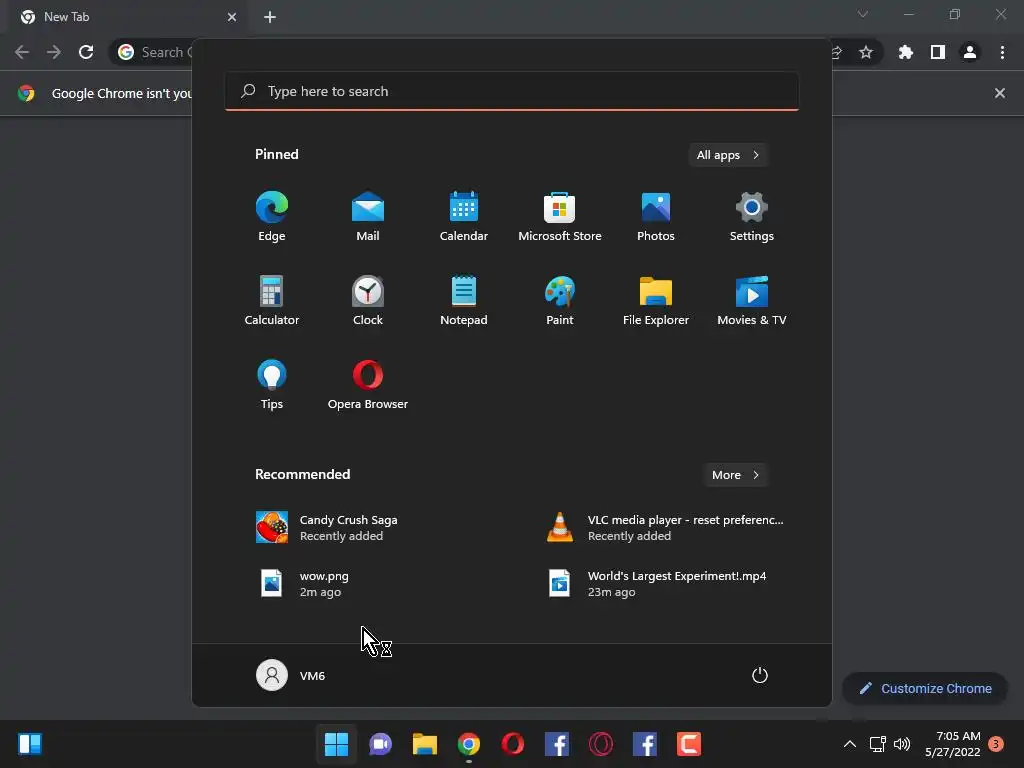The width and height of the screenshot is (1024, 768).
Task: Open the volume control in system tray
Action: [x=902, y=744]
